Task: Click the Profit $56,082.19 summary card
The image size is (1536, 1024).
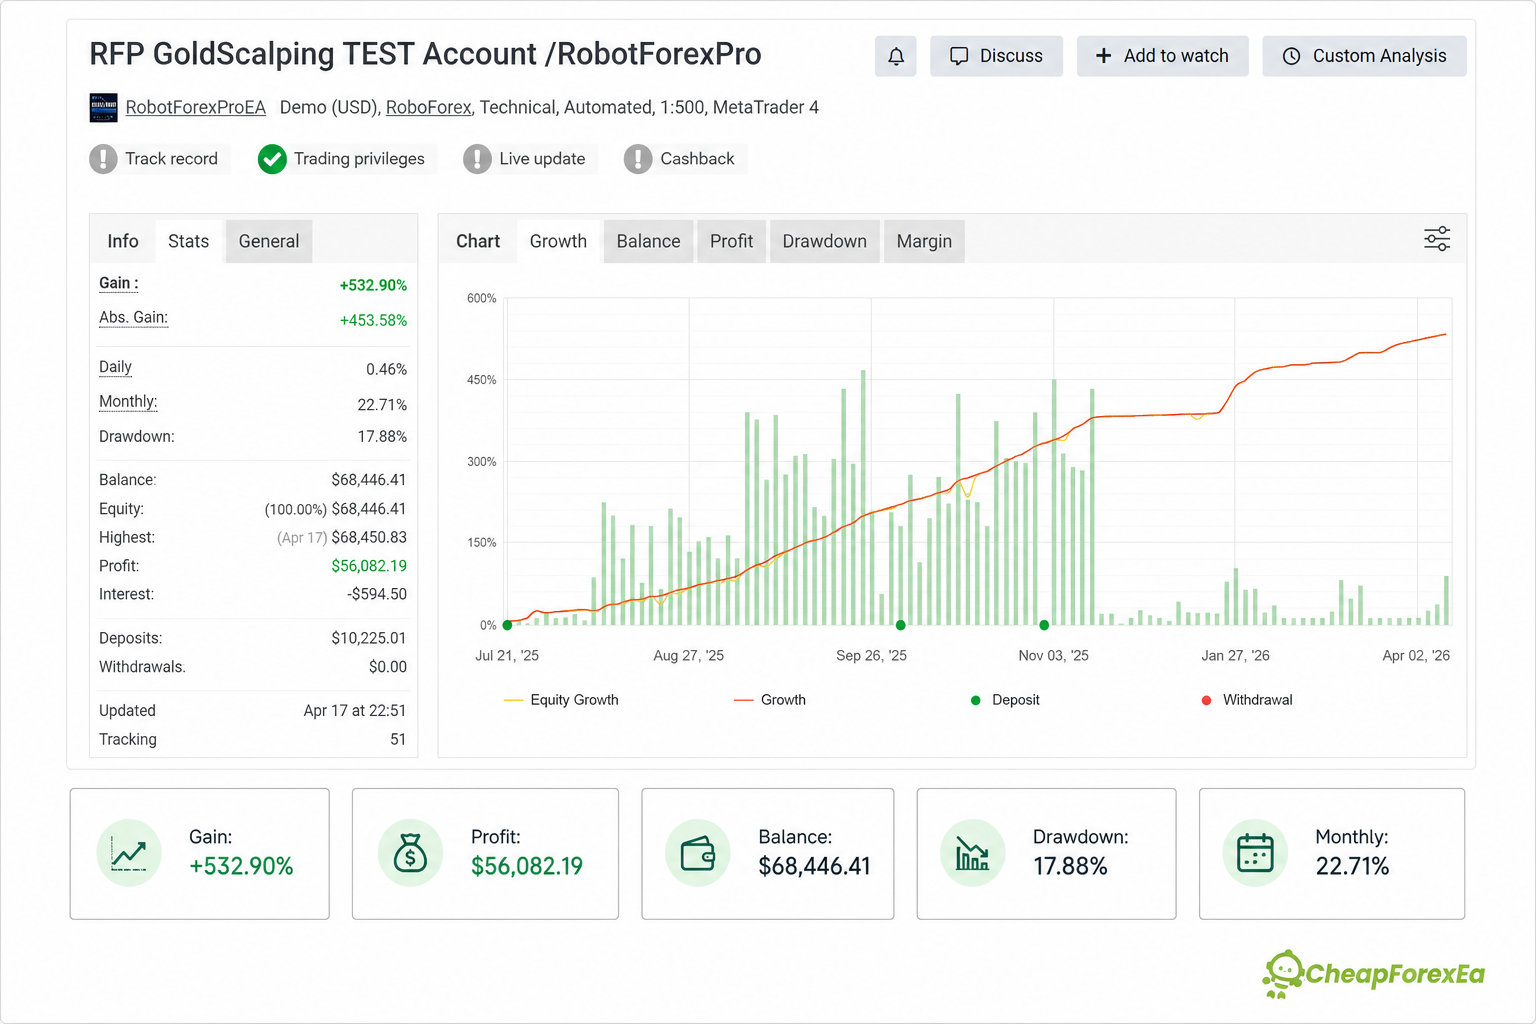Action: coord(485,854)
